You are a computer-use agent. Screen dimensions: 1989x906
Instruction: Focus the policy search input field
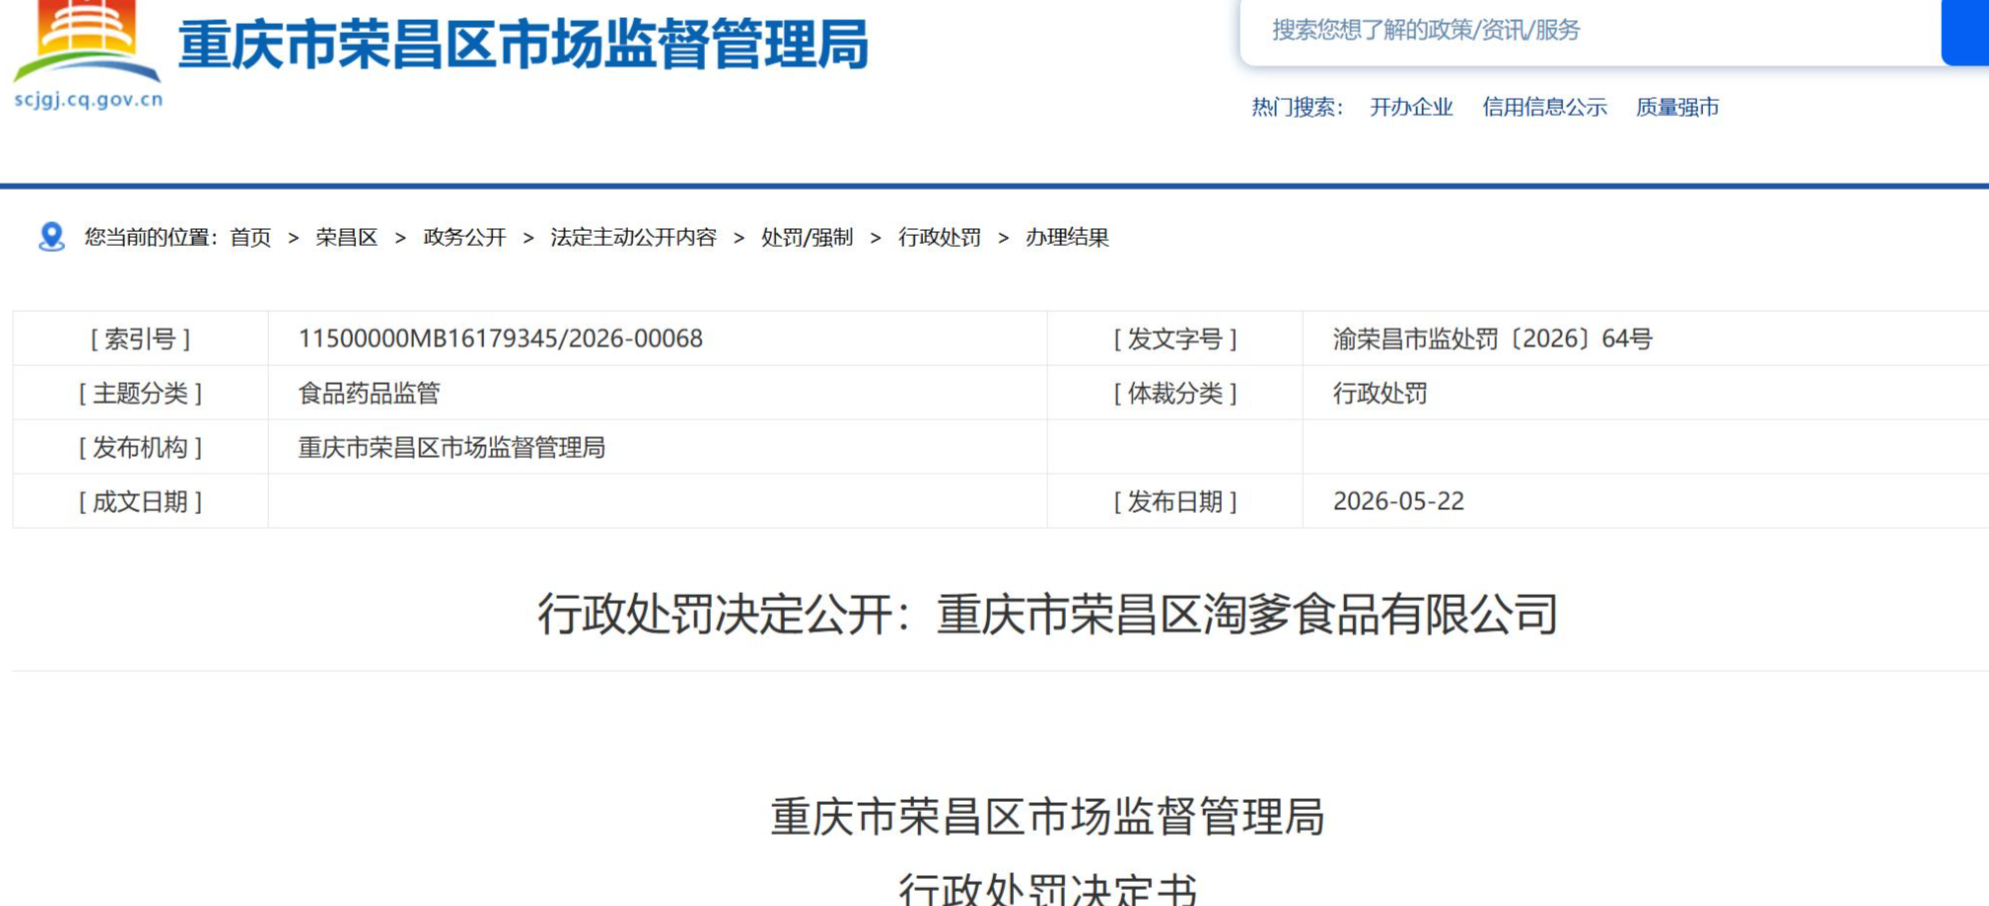pos(1590,31)
